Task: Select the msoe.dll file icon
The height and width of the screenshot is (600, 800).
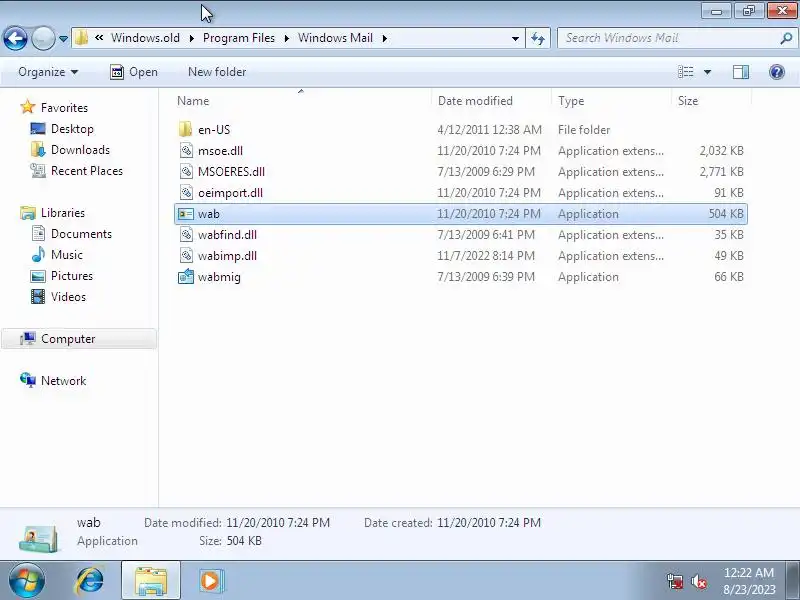Action: [186, 151]
